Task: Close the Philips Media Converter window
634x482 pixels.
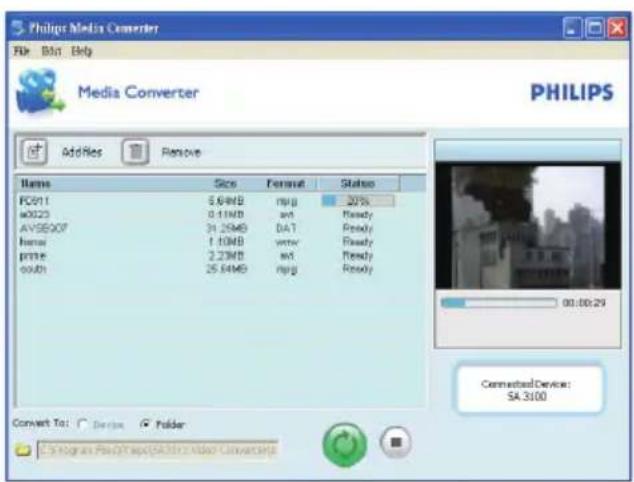Action: pos(617,28)
